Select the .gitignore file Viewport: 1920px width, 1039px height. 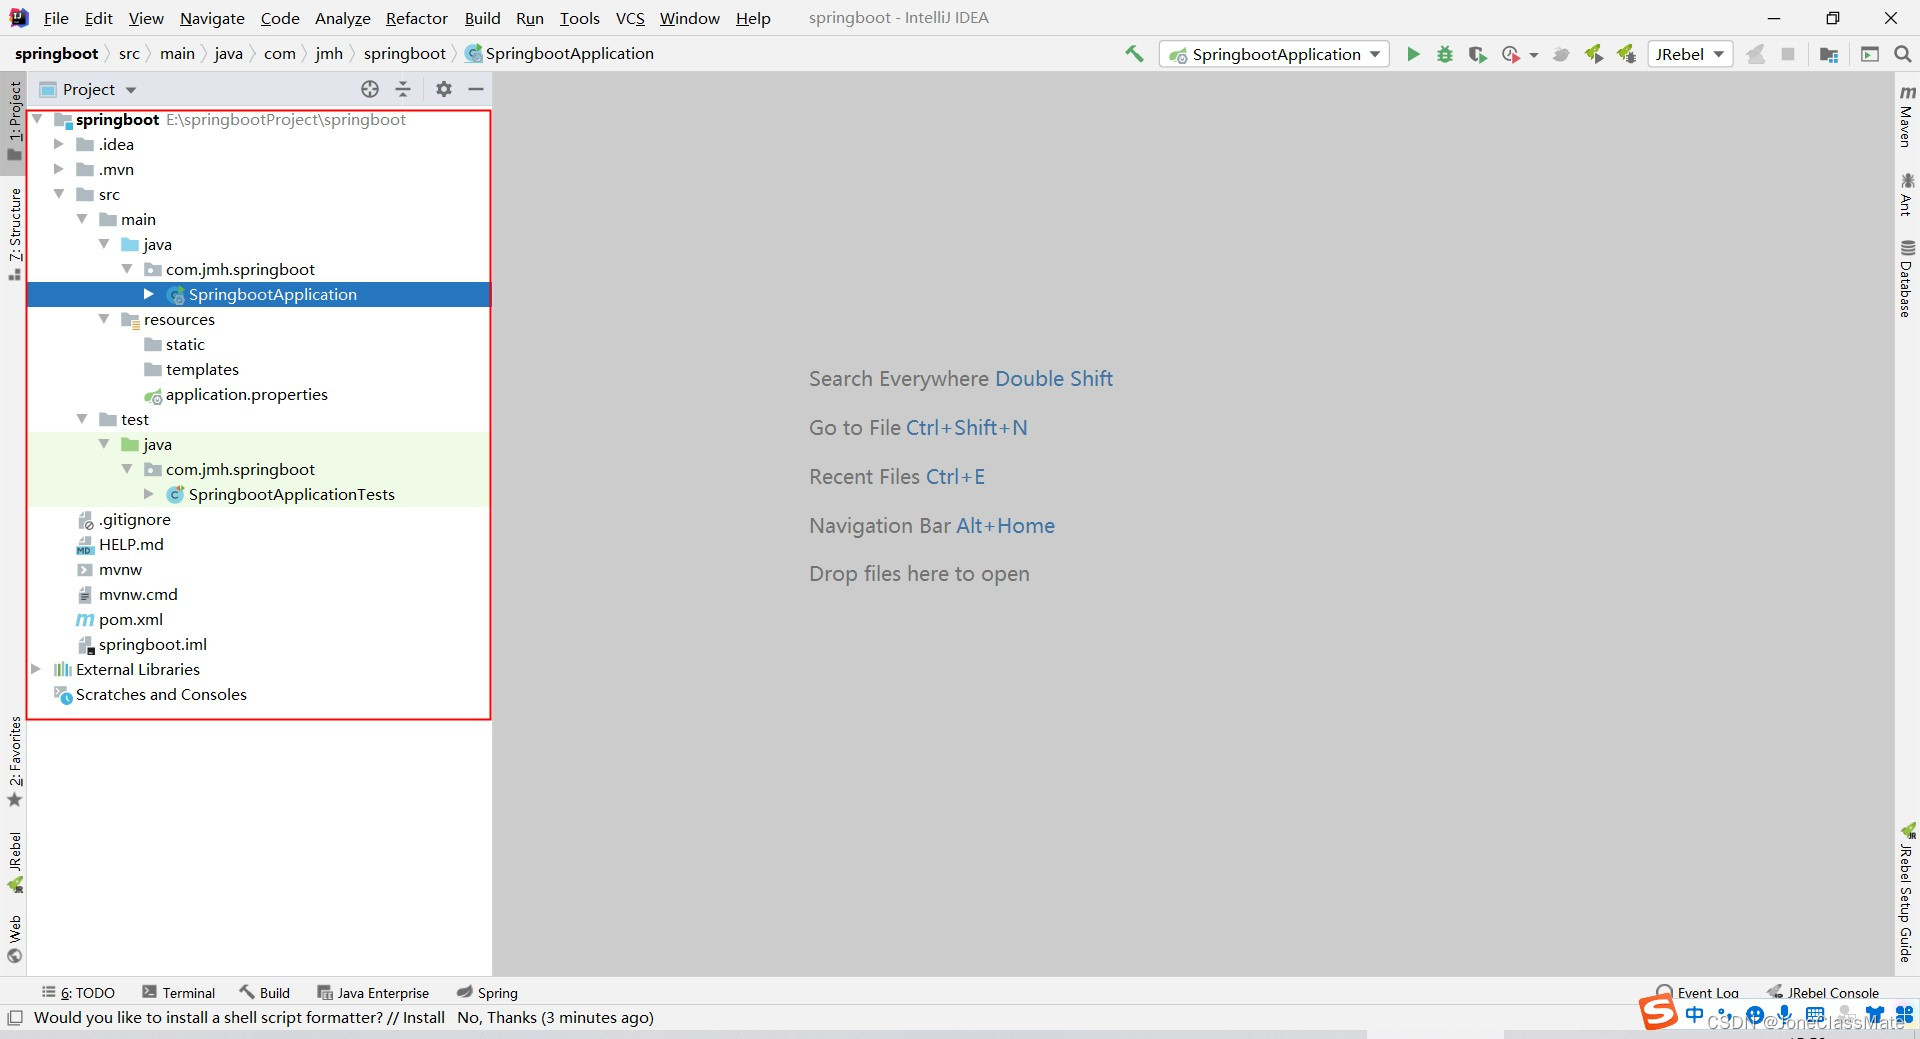point(134,520)
